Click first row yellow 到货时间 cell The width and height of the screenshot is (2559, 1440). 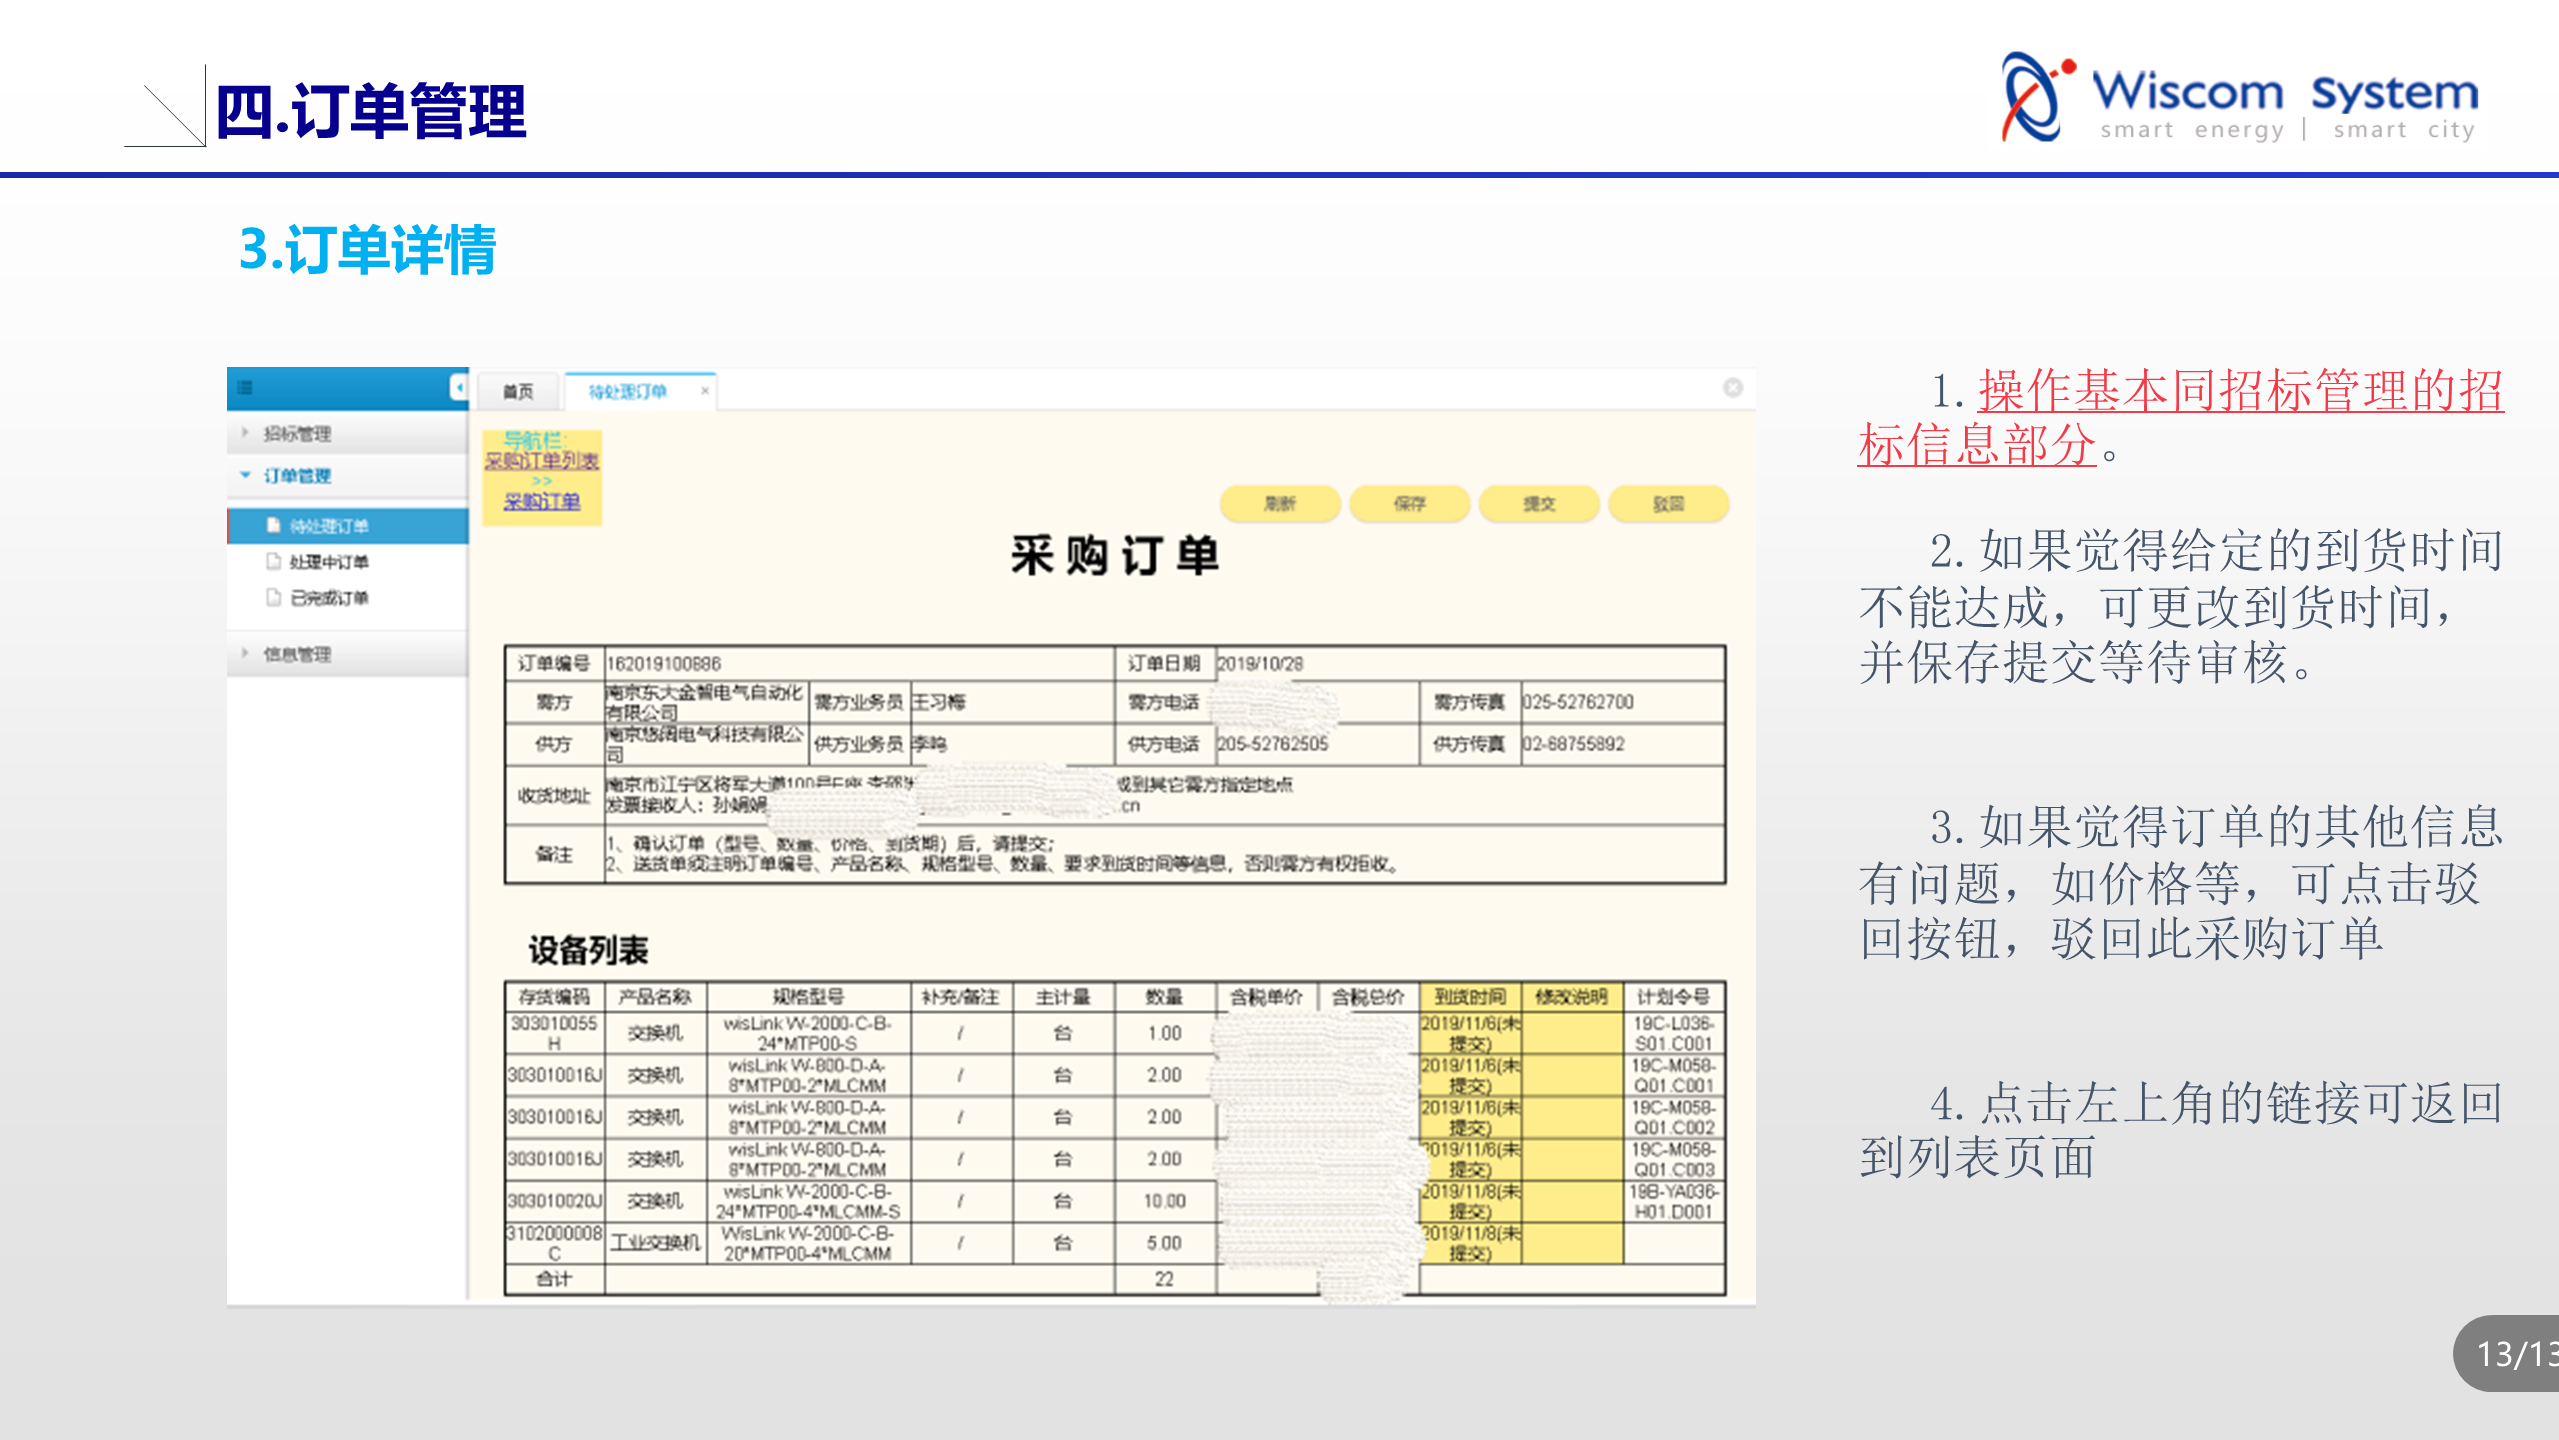1470,1033
